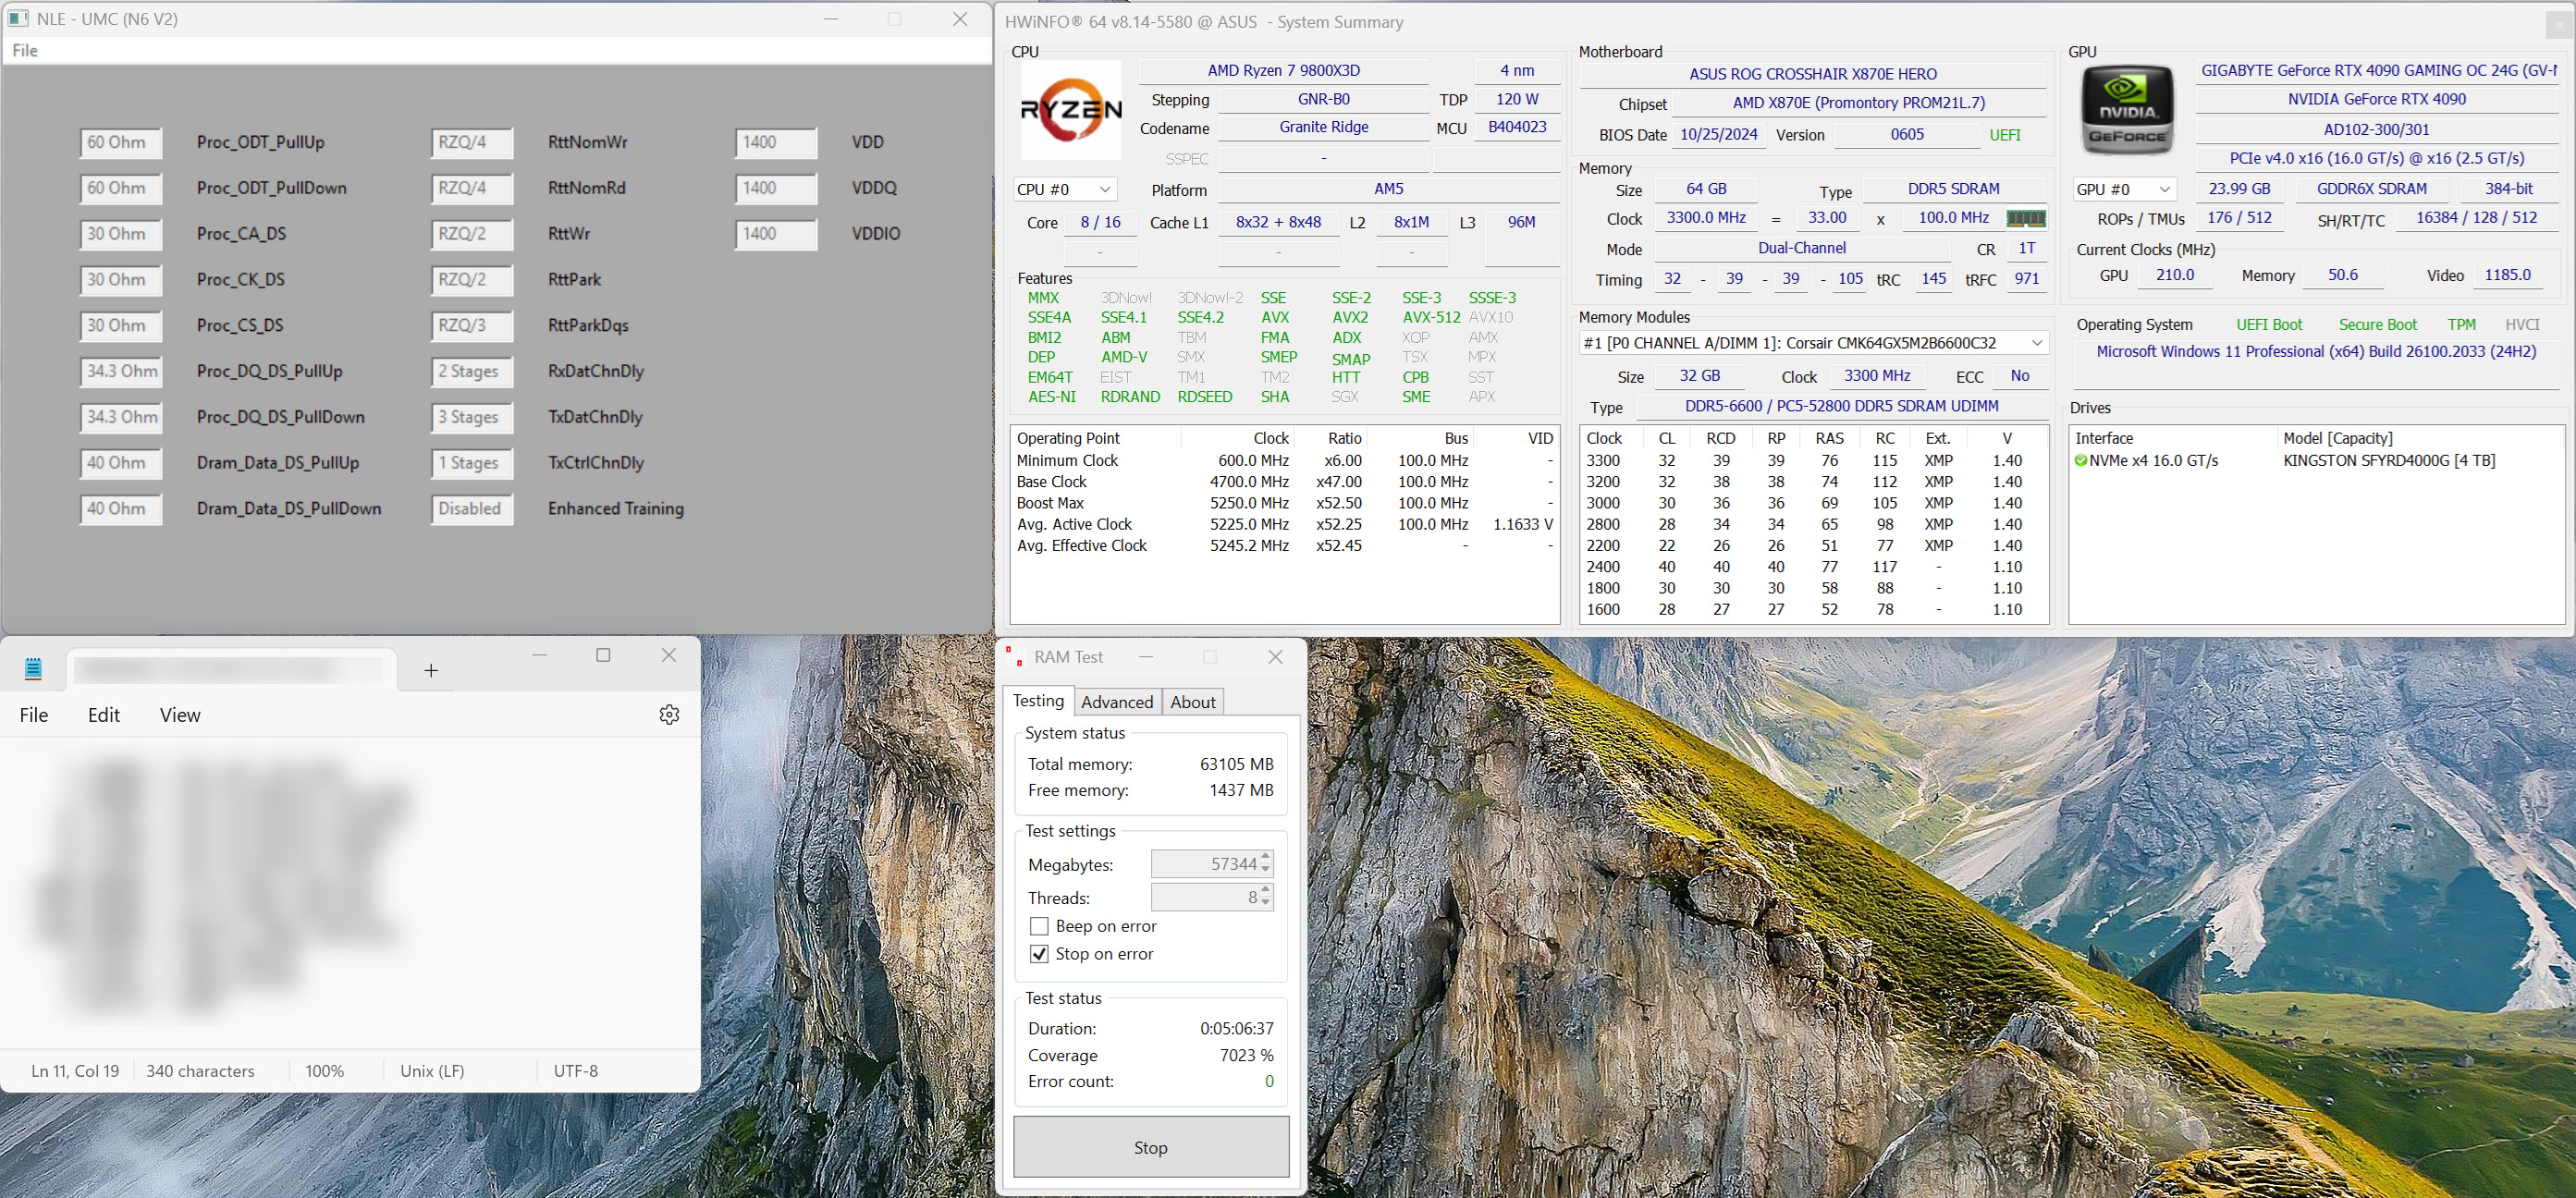Click the ASUS ROG CROSSHAIR X870E HERO field
This screenshot has width=2576, height=1198.
(1812, 74)
